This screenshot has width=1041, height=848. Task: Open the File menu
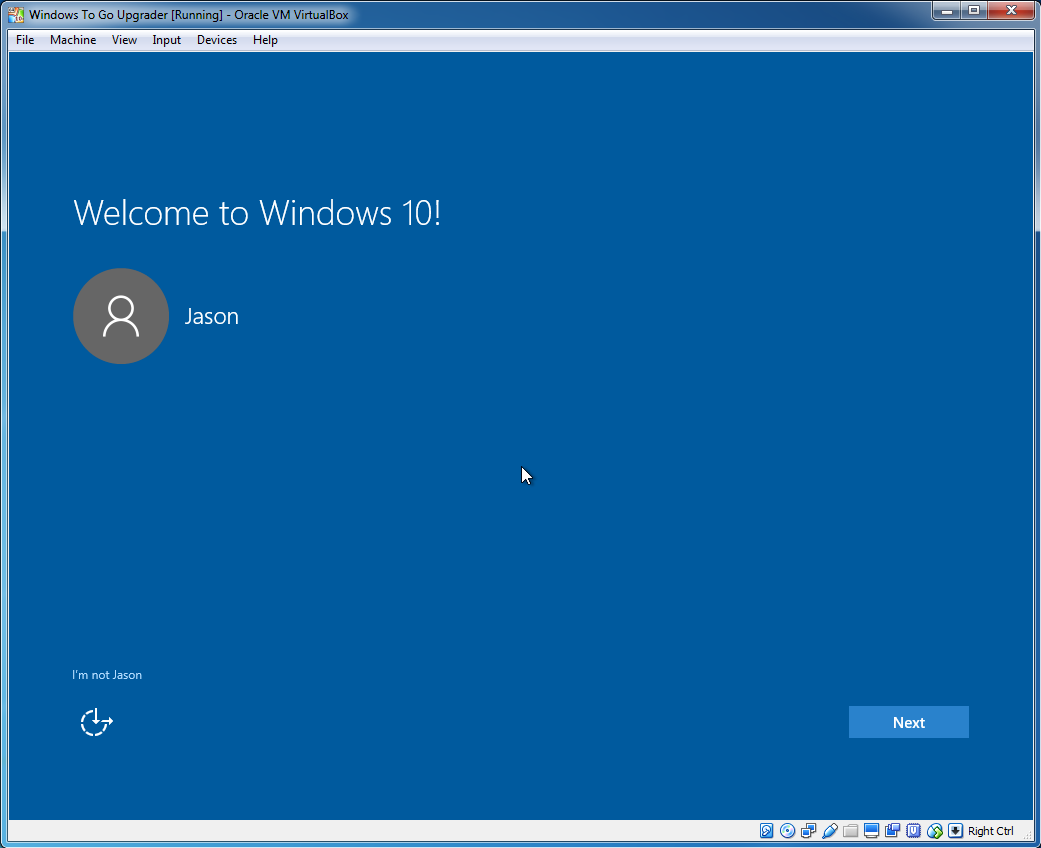[x=25, y=40]
